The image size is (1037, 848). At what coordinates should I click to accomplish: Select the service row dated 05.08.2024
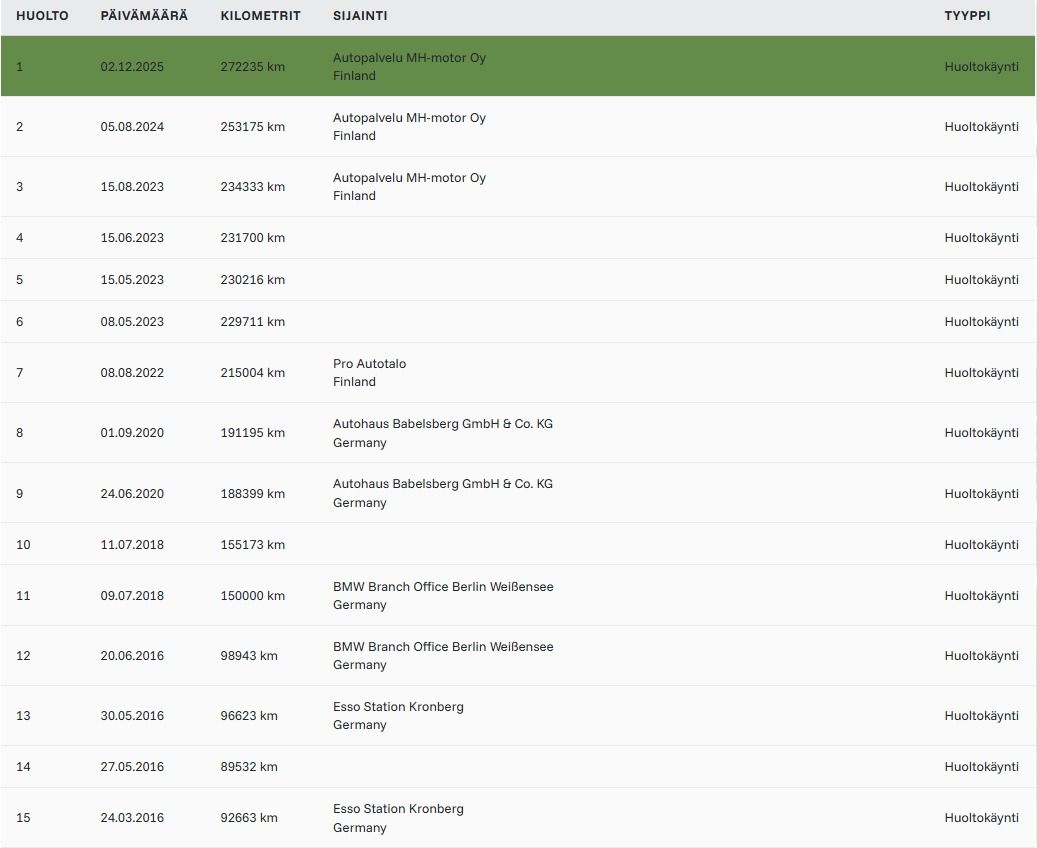518,126
